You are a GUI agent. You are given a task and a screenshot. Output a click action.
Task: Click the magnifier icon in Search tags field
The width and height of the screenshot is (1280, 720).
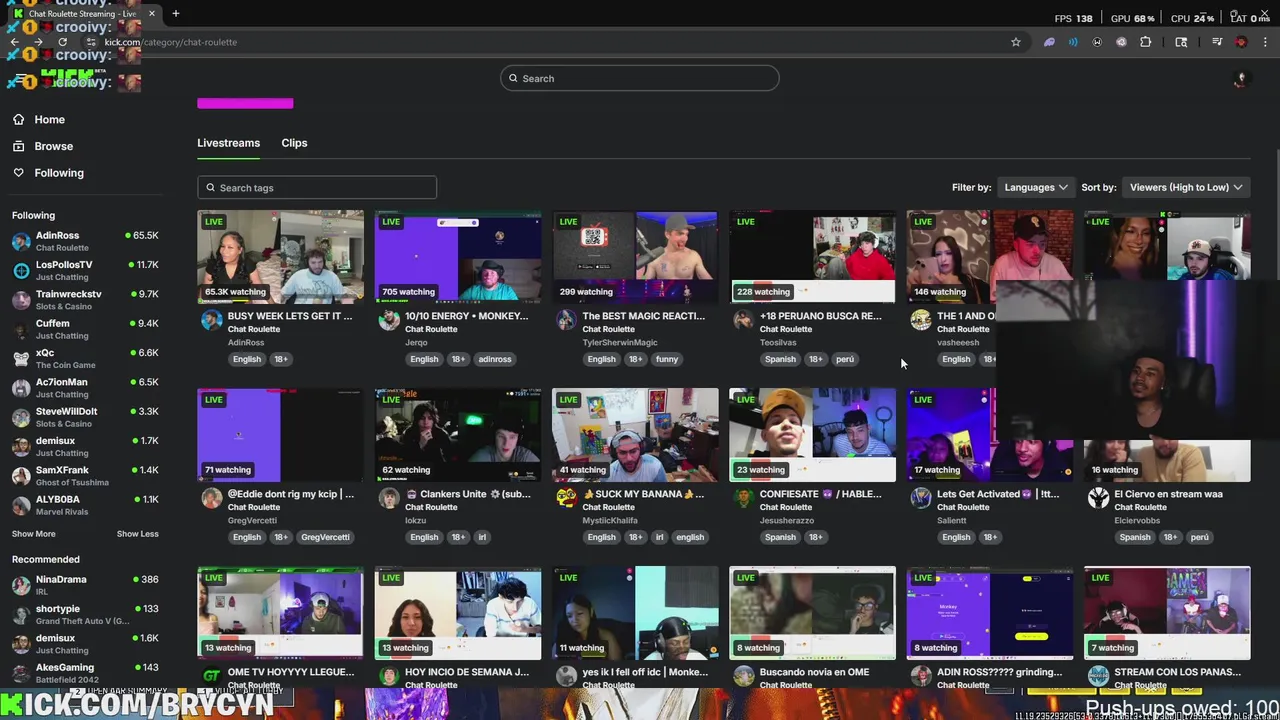[x=210, y=187]
